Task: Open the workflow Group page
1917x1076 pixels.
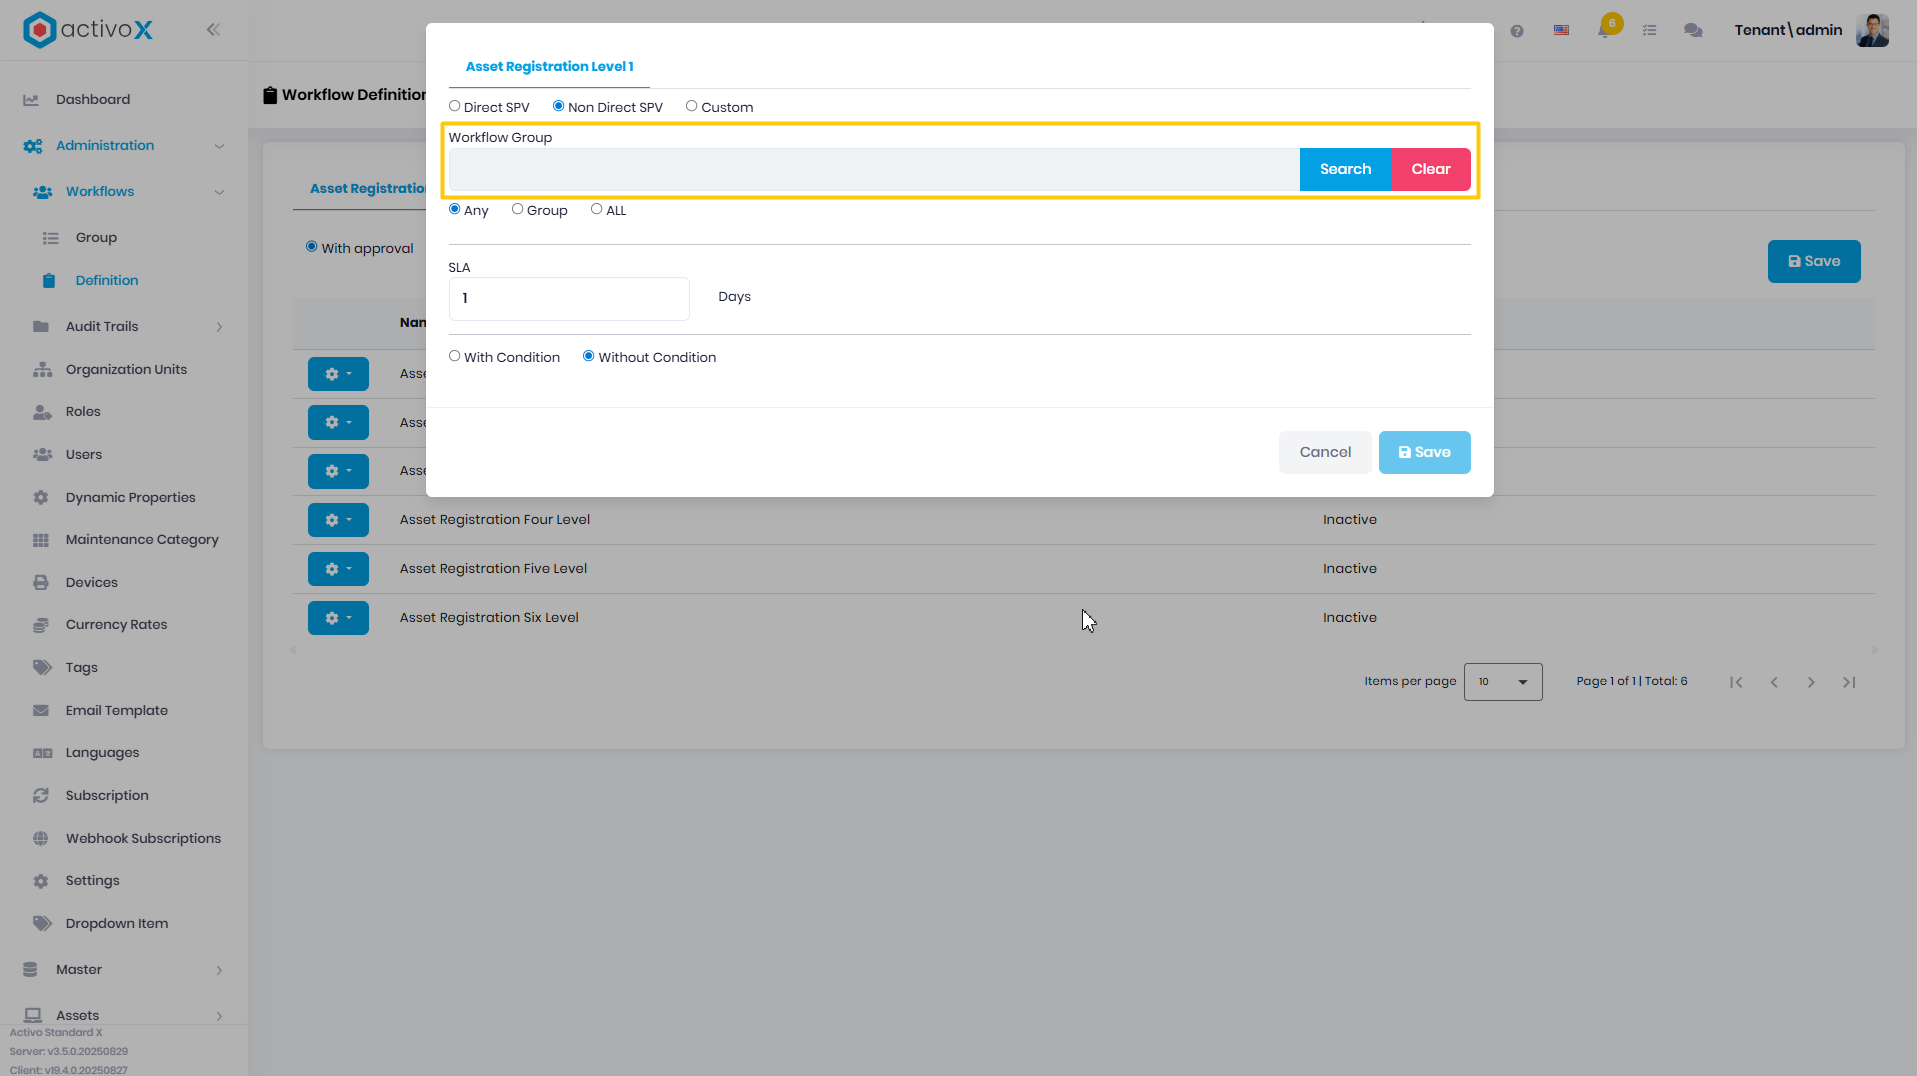Action: coord(96,237)
